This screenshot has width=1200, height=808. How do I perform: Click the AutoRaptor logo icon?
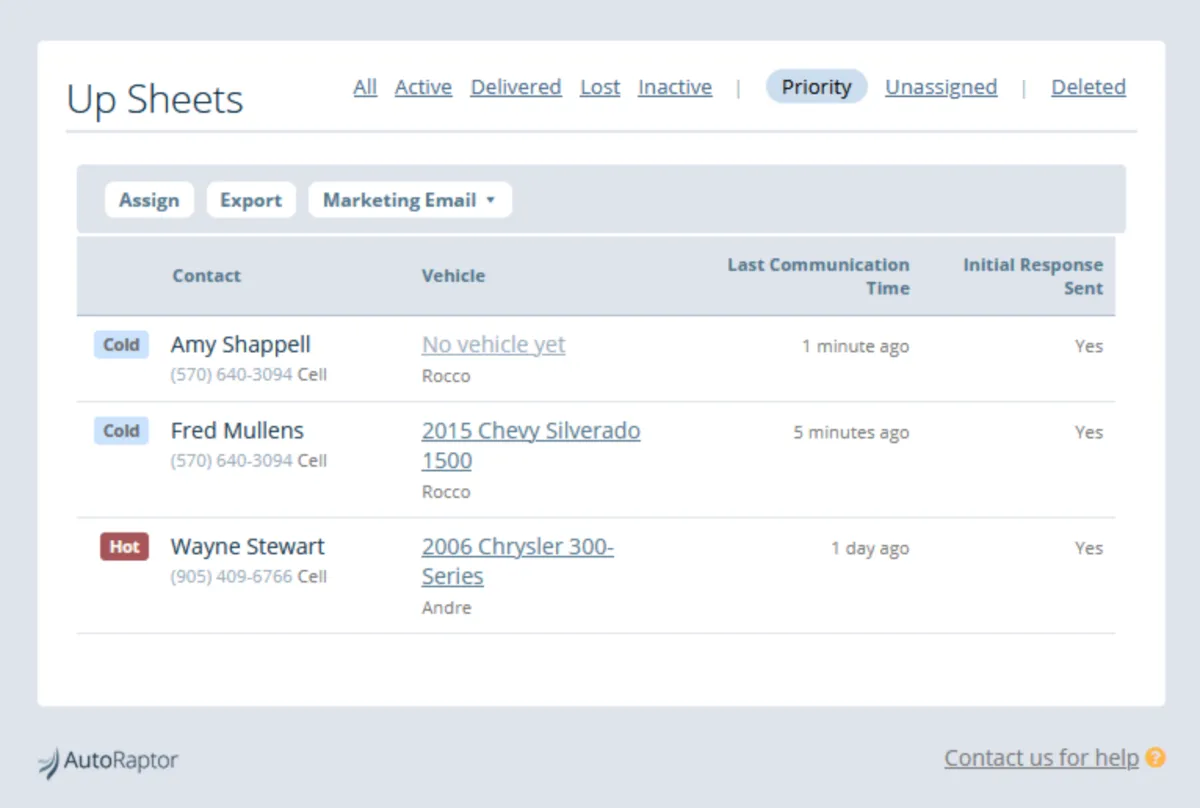coord(49,762)
